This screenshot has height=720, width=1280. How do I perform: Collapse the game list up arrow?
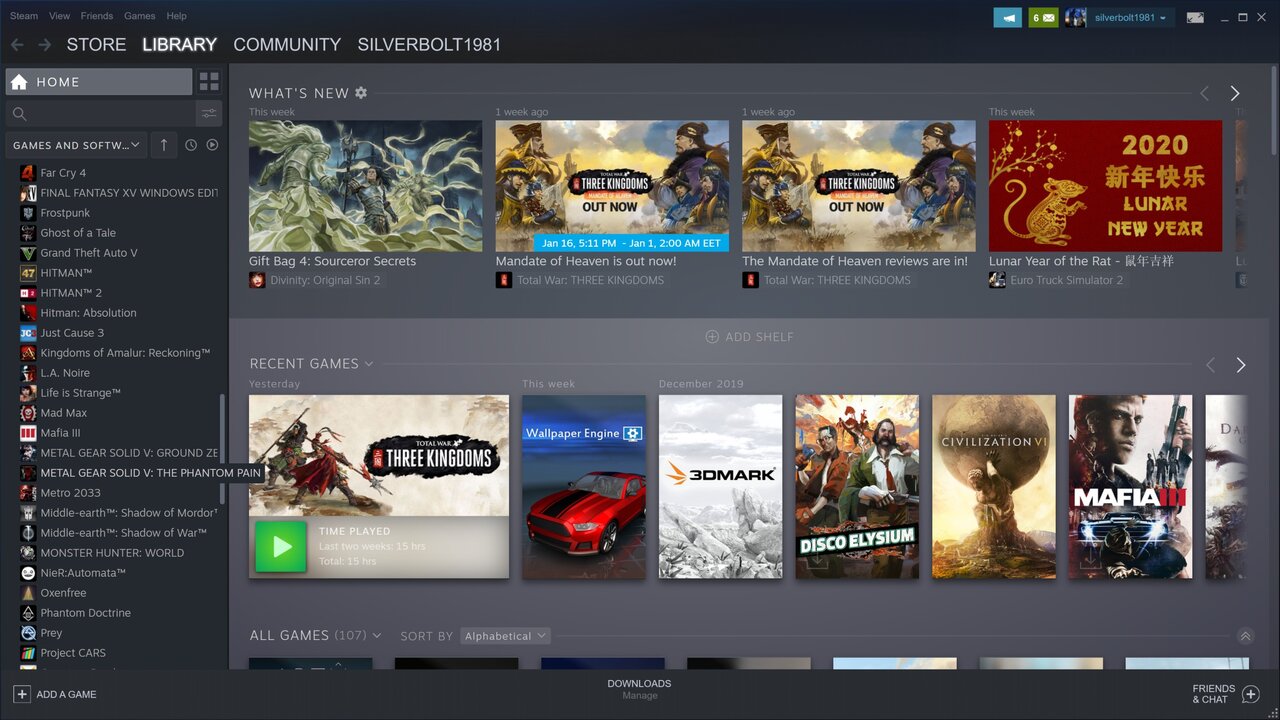pyautogui.click(x=164, y=145)
